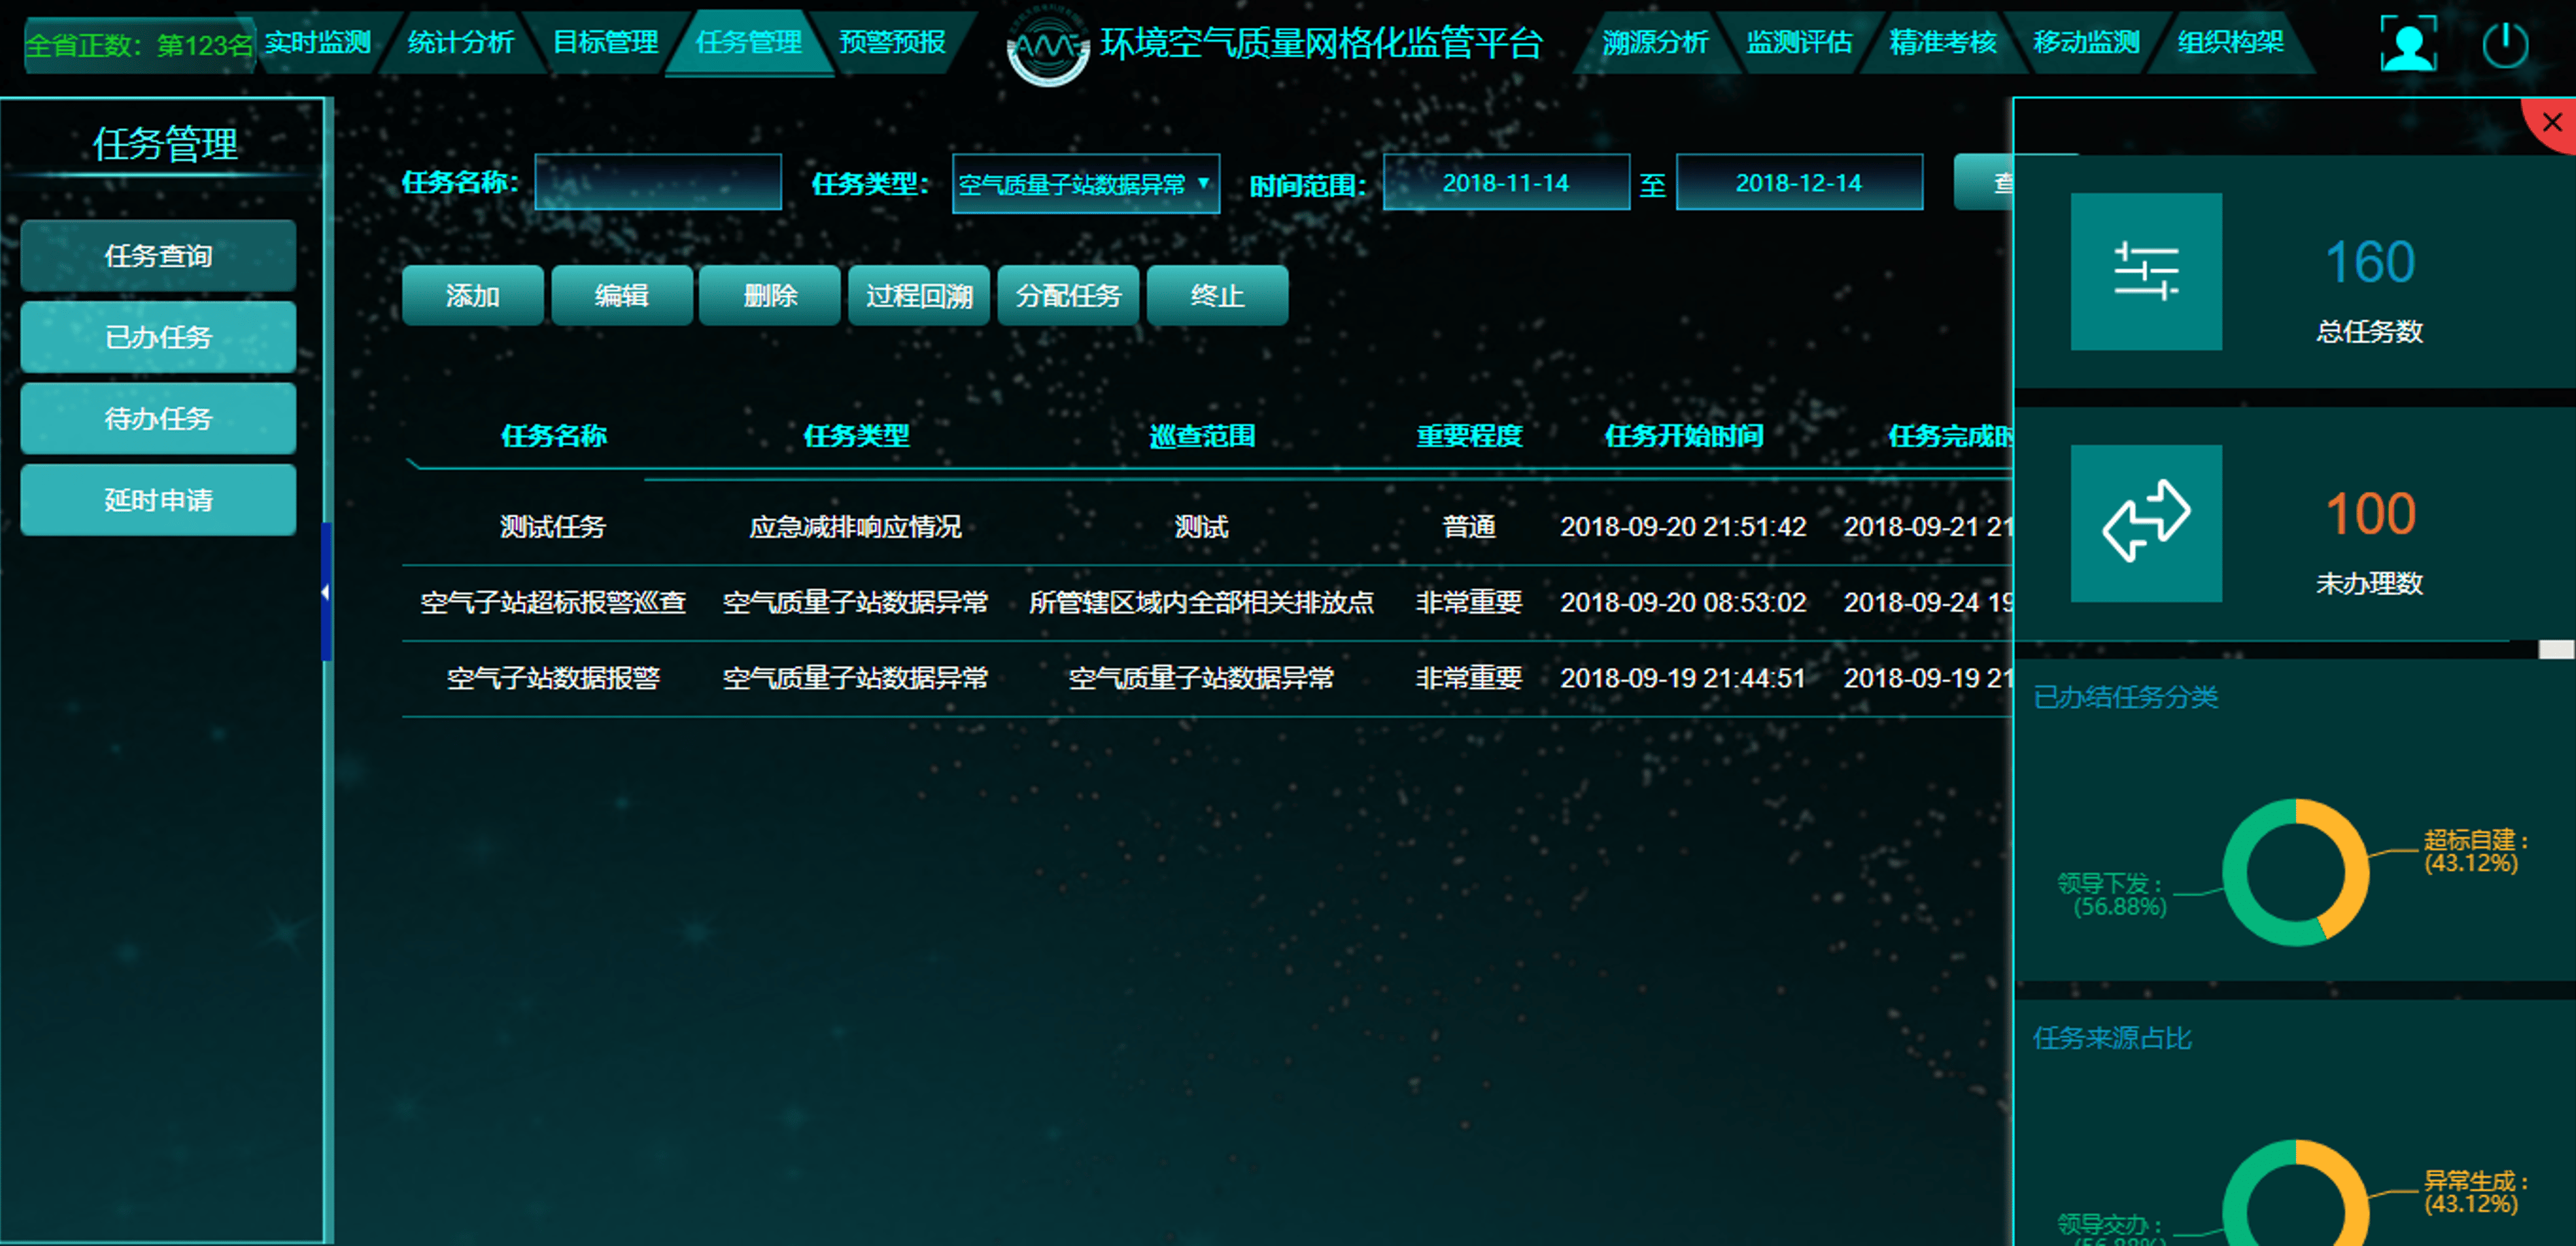Click the 终止 button

click(1217, 296)
